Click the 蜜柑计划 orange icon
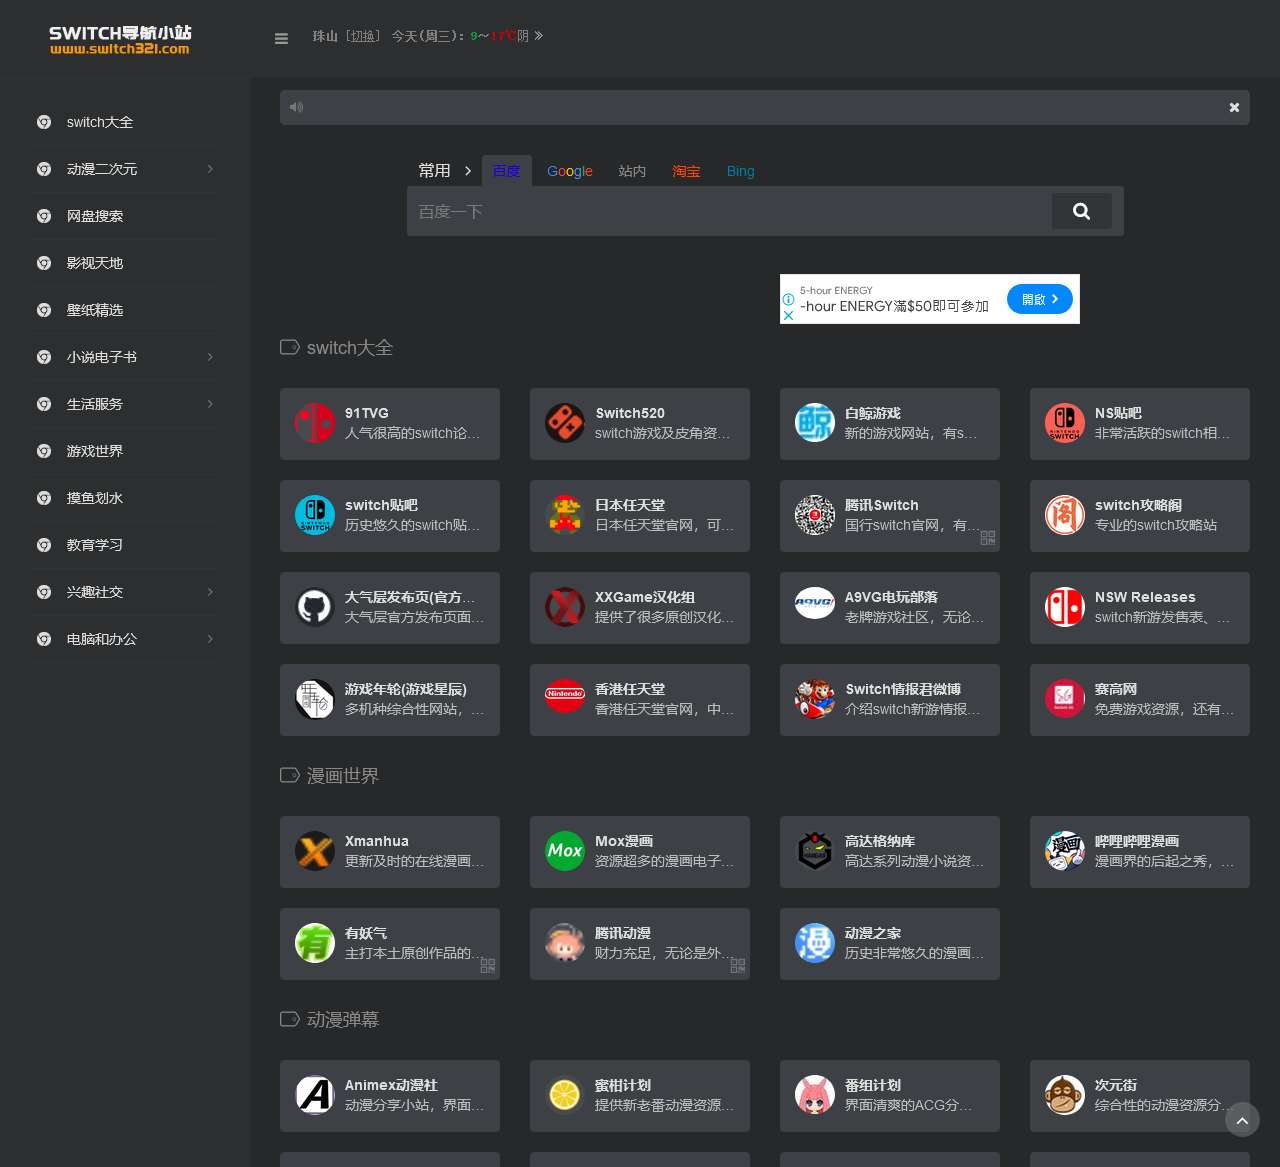This screenshot has height=1167, width=1280. click(x=565, y=1095)
